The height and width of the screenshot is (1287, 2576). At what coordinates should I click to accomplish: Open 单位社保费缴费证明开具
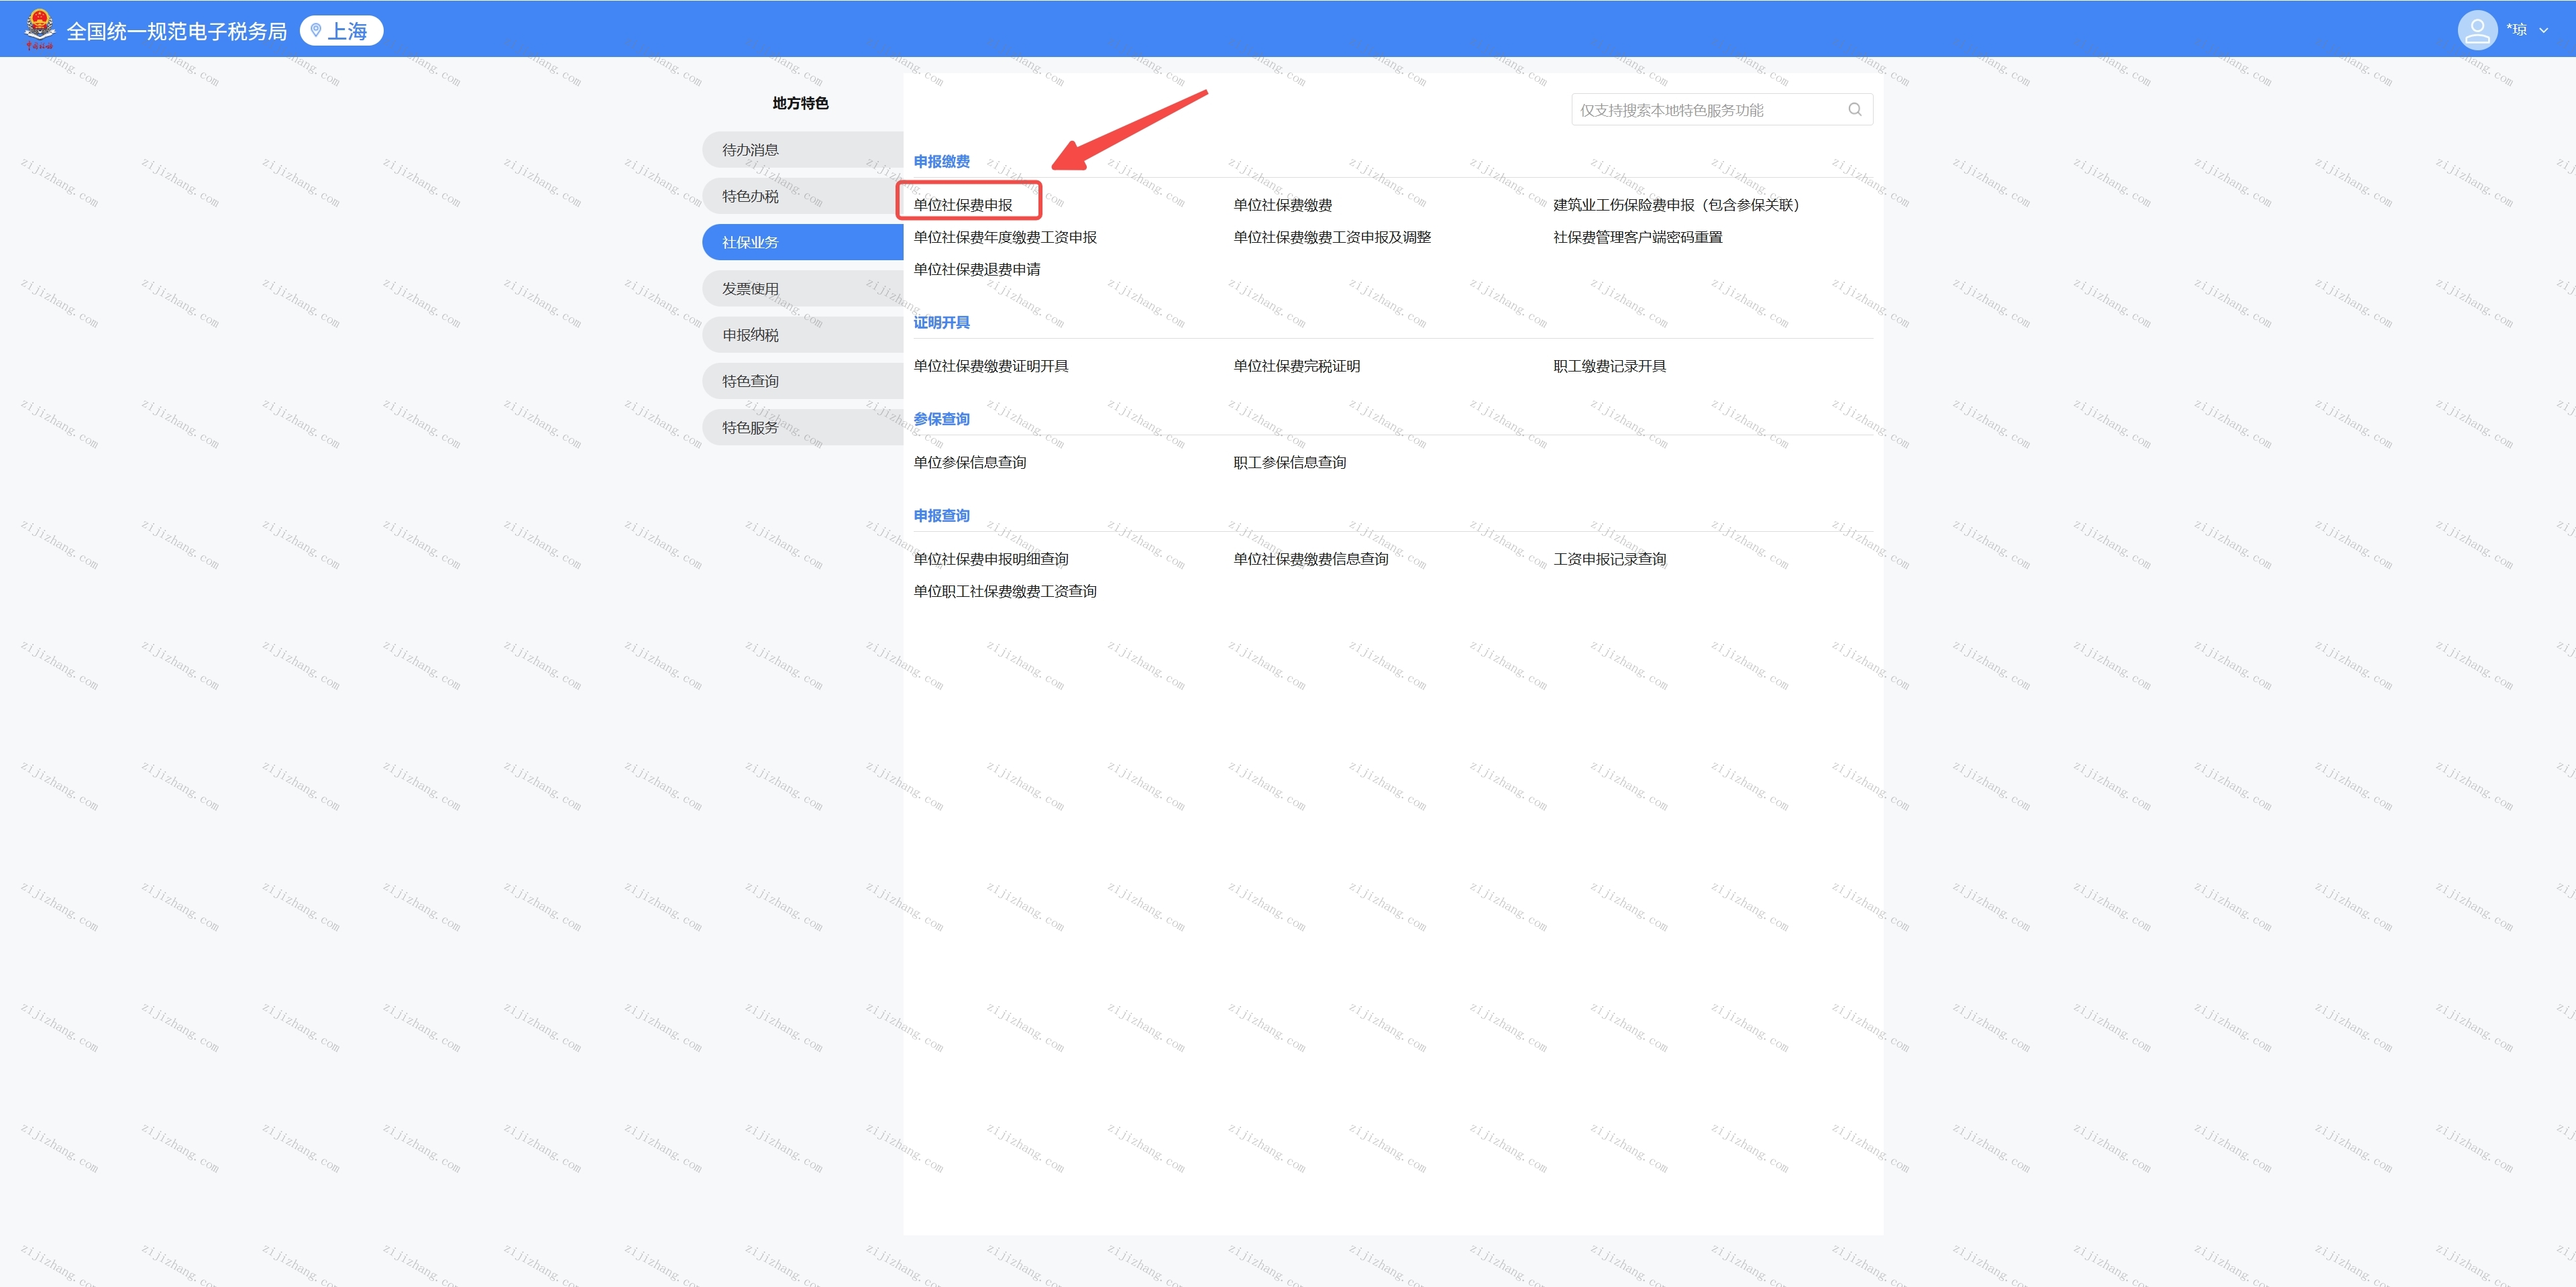[x=991, y=366]
